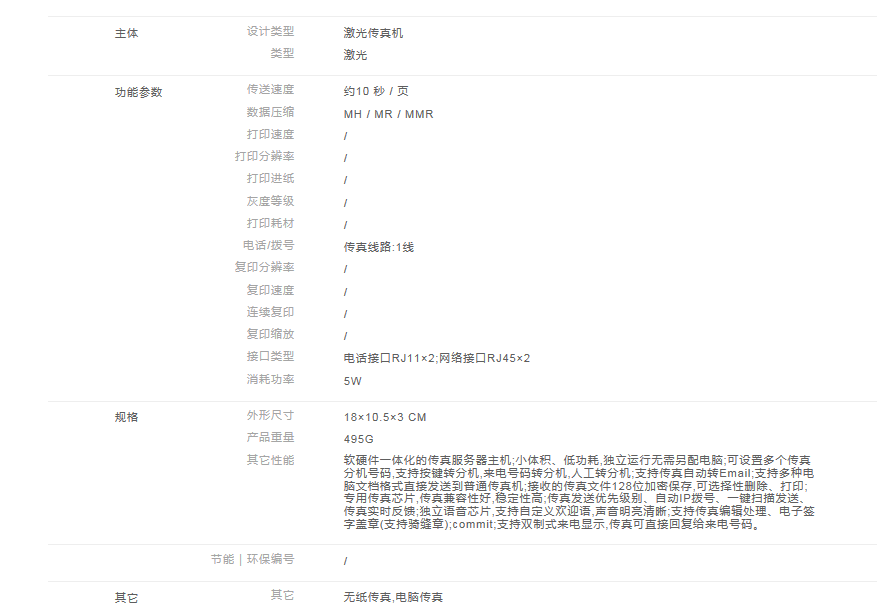Select the 电话接口RJ11×2 interface value text
The image size is (877, 609).
point(390,358)
